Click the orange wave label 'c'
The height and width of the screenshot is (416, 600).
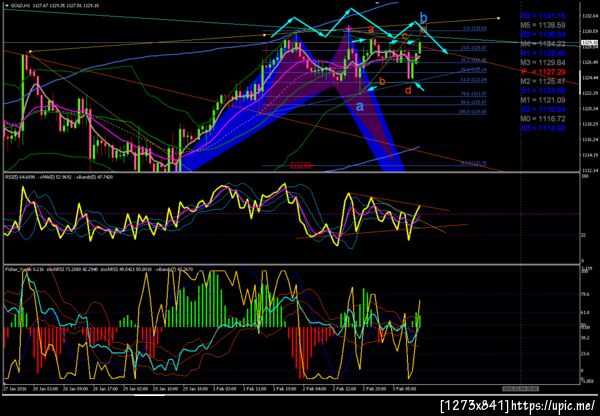(405, 36)
